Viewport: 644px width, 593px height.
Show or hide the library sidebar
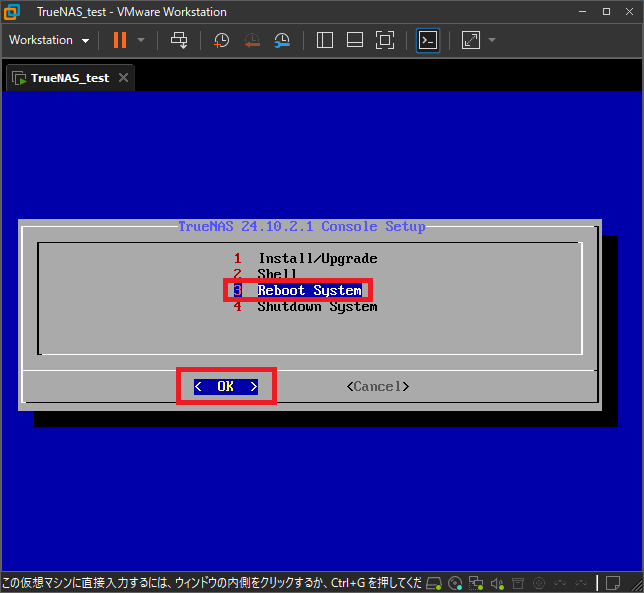click(x=324, y=40)
